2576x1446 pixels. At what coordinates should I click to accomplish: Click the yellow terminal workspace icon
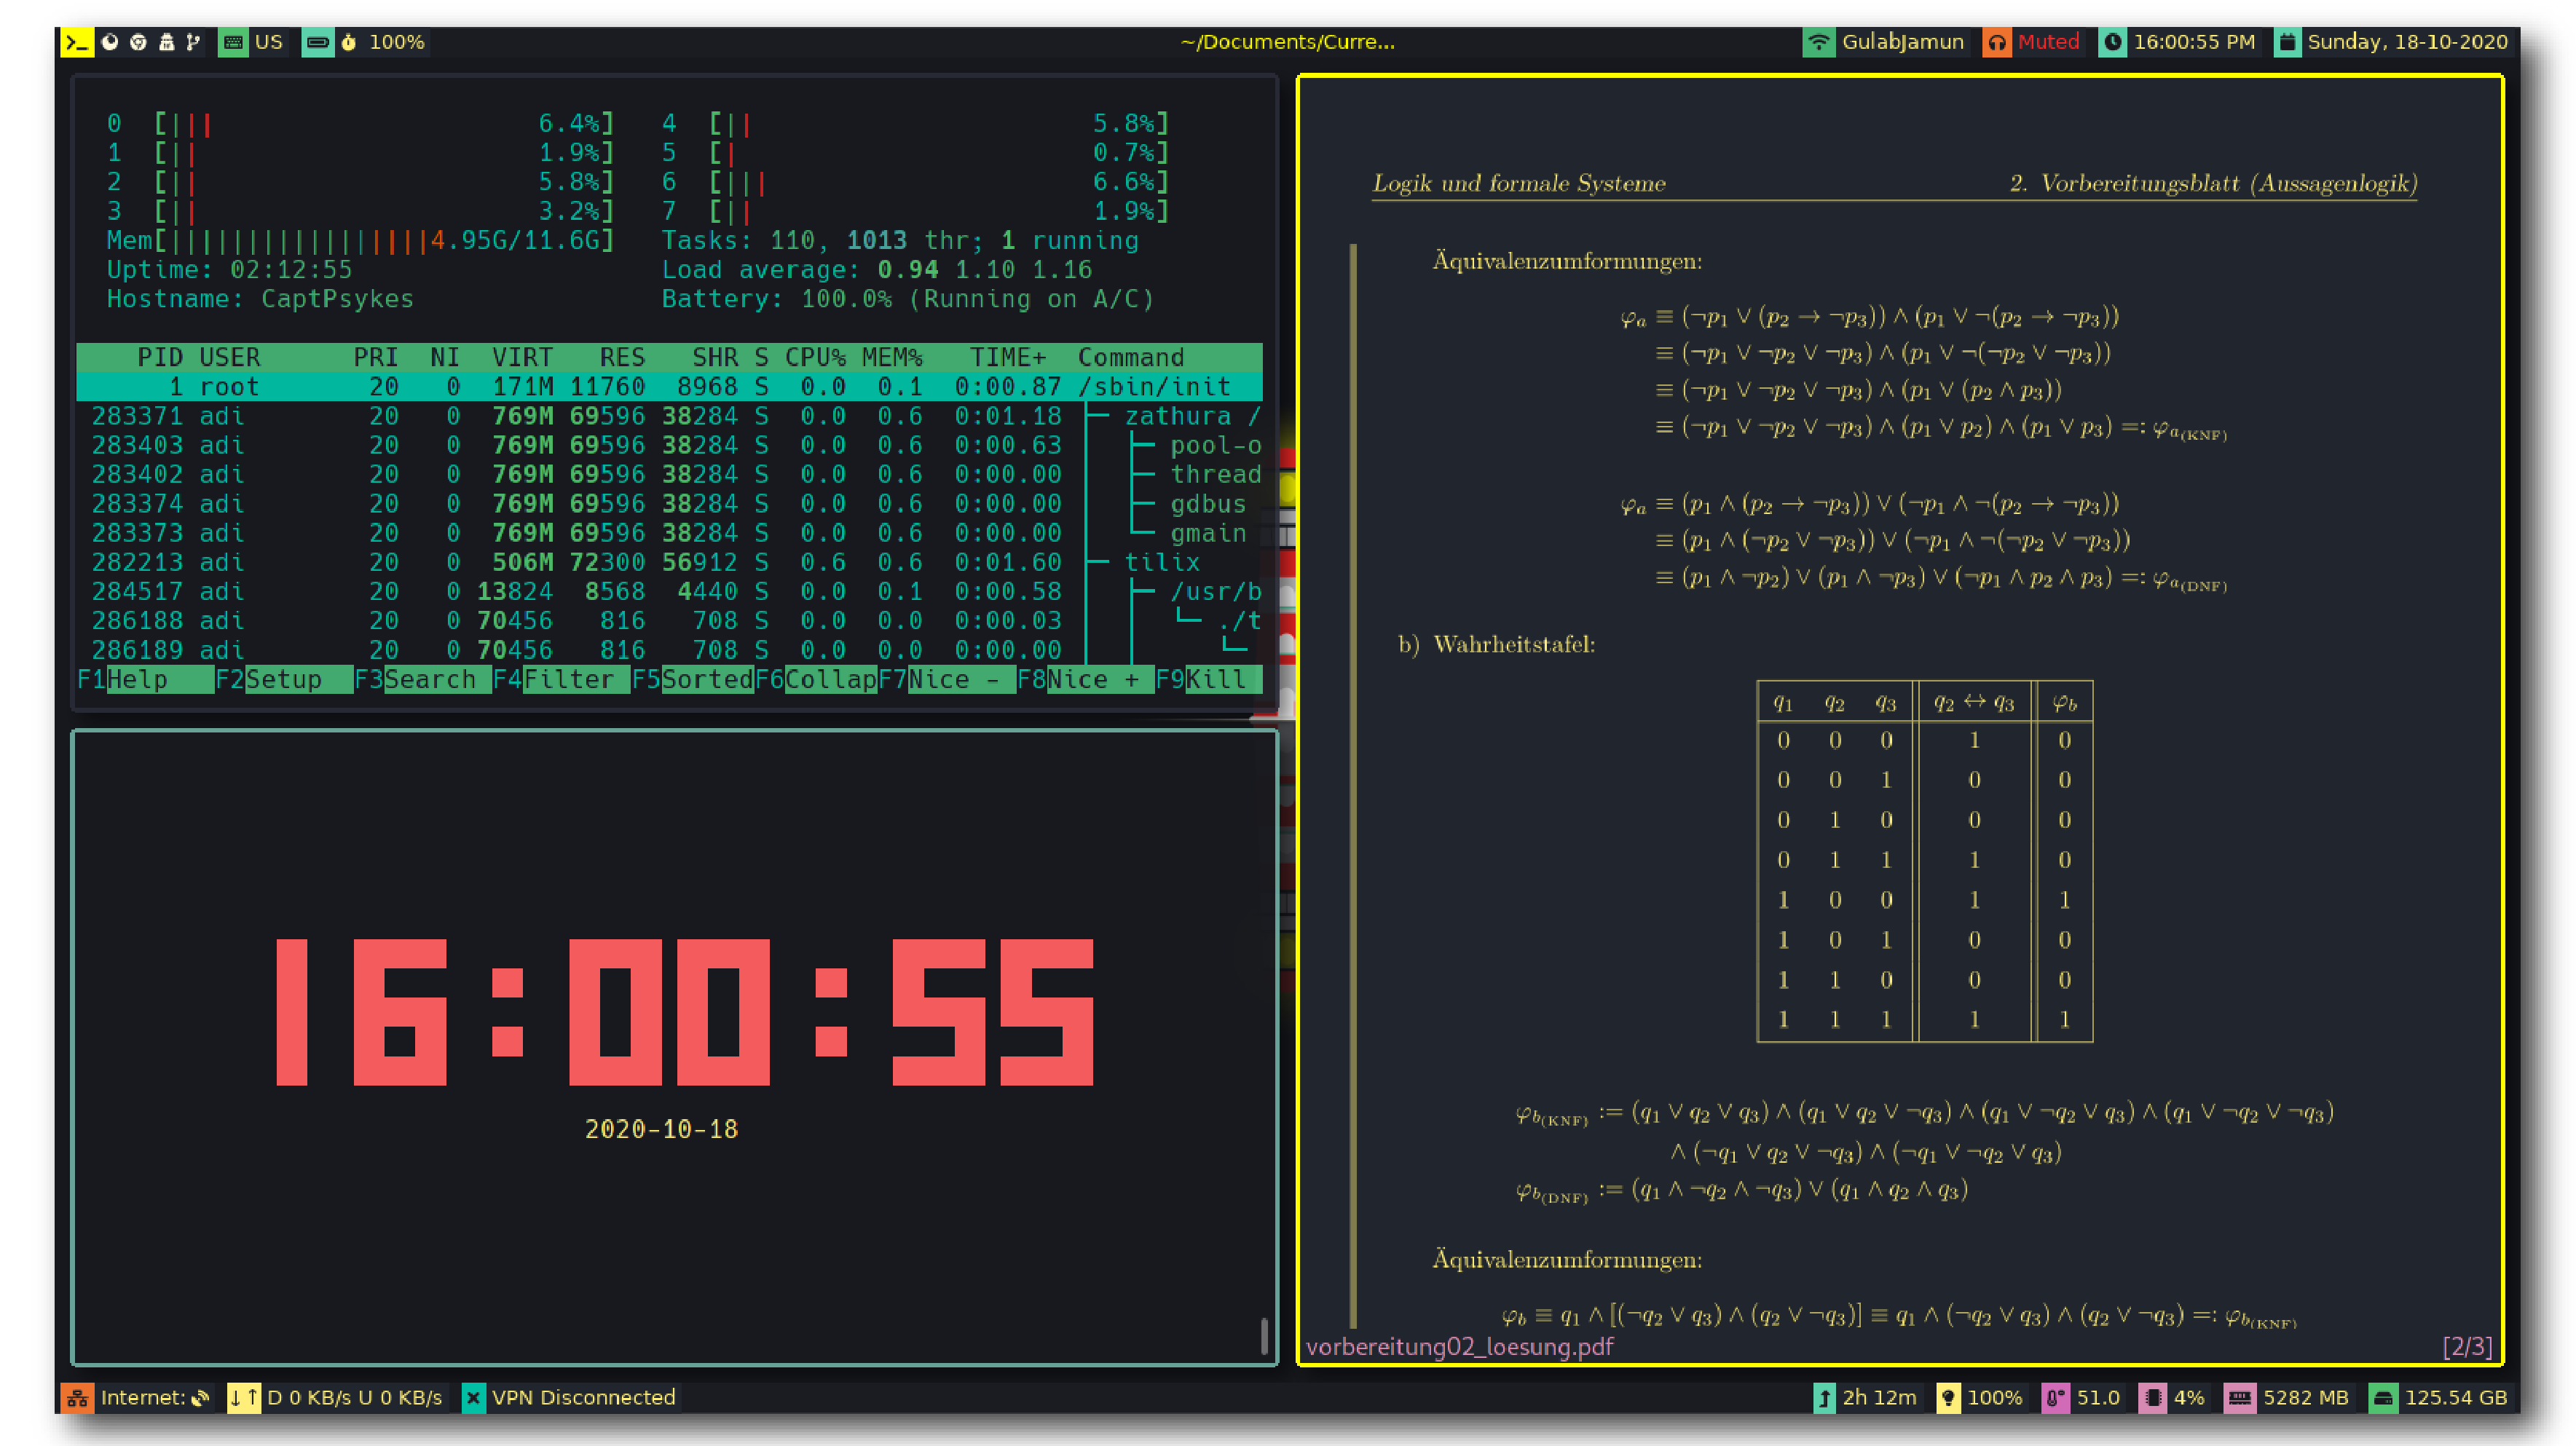[x=77, y=42]
